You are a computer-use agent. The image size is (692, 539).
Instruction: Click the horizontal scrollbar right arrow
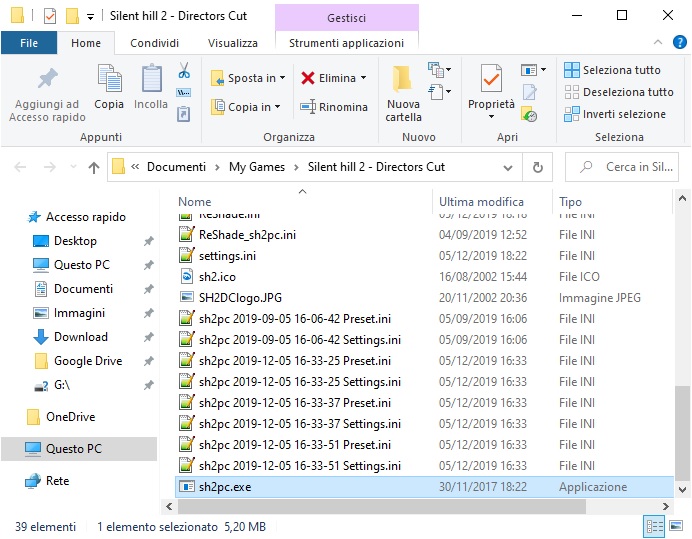tap(666, 506)
